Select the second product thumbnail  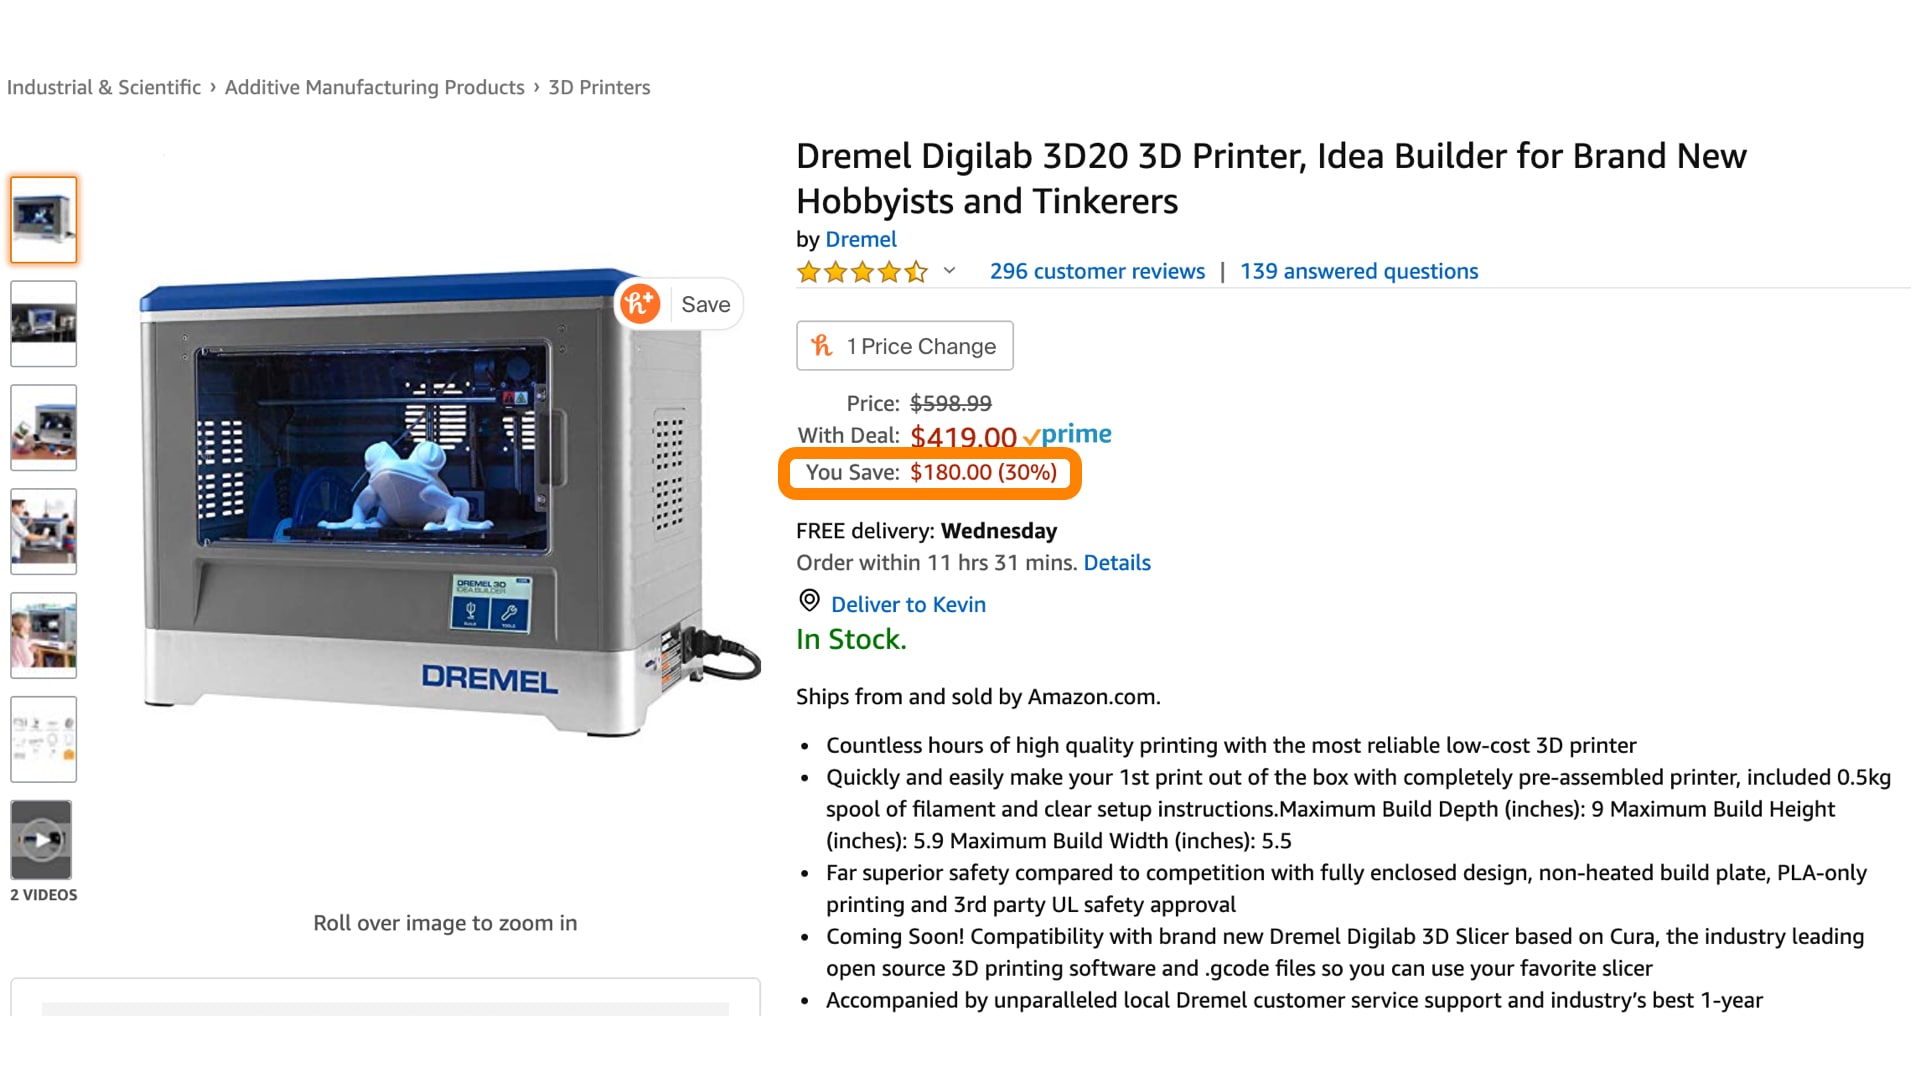tap(43, 323)
